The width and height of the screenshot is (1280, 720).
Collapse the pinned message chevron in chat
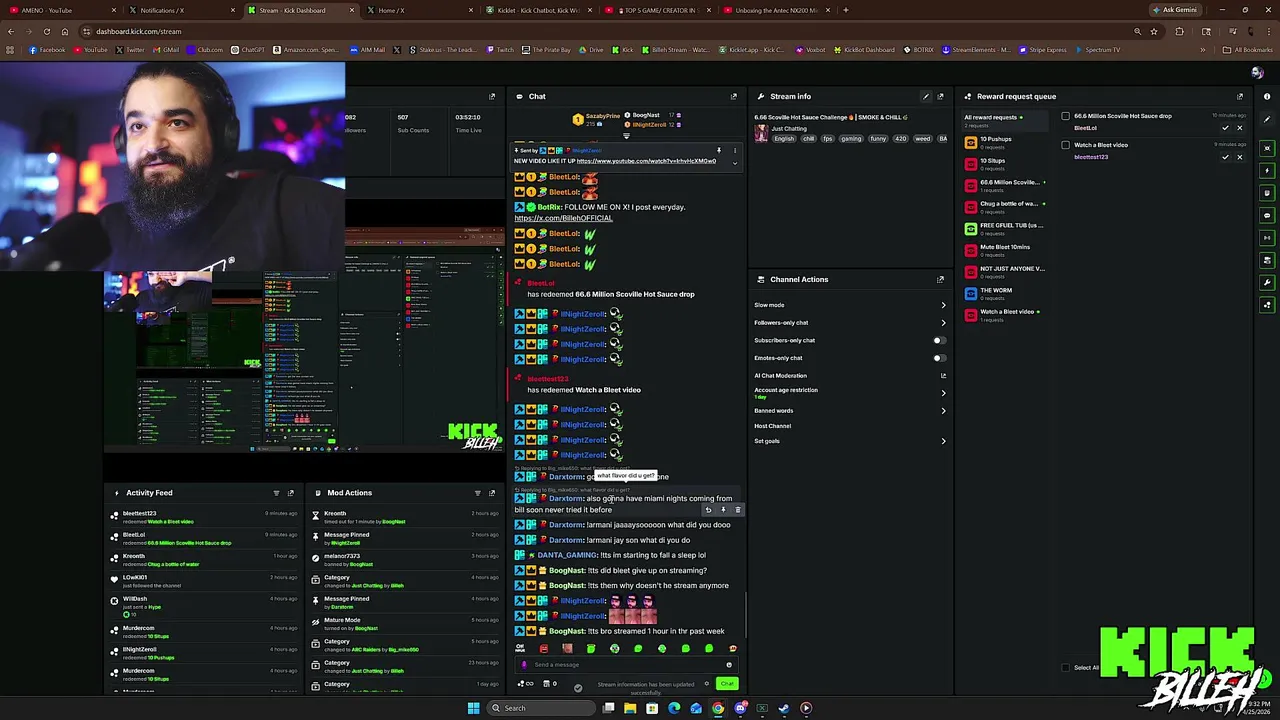pyautogui.click(x=735, y=163)
